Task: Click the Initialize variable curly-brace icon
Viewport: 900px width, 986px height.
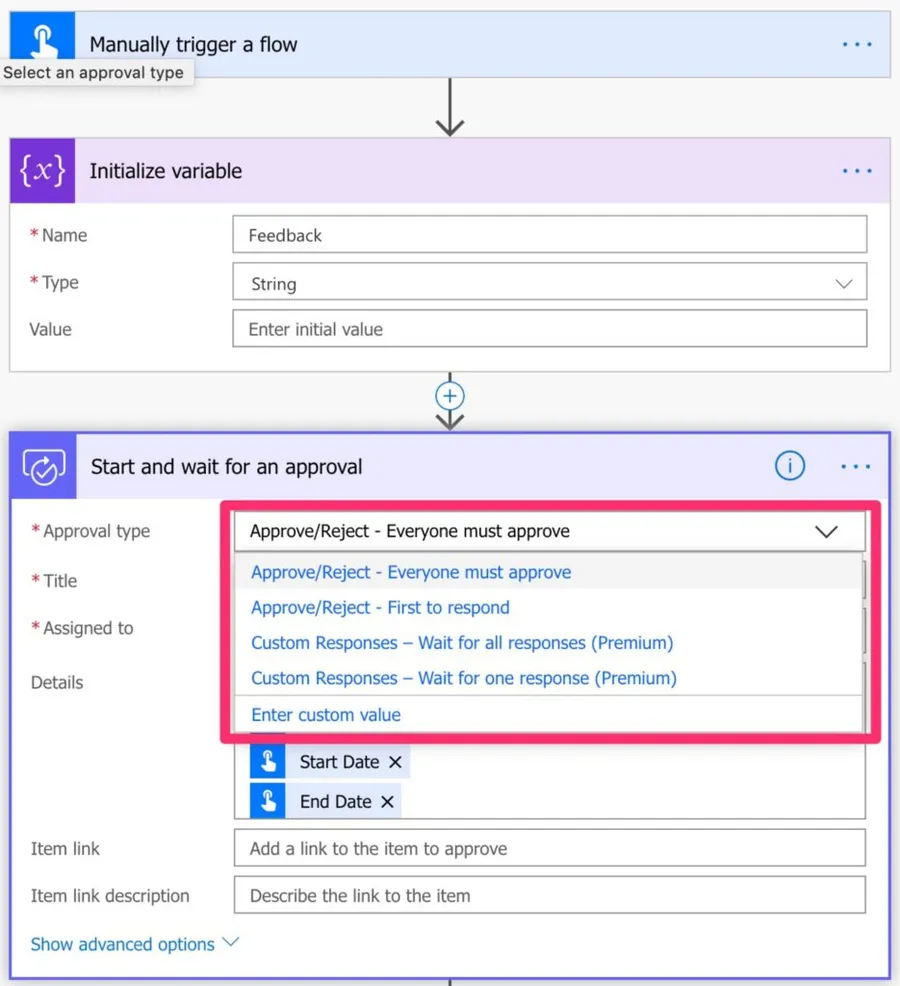Action: [43, 171]
